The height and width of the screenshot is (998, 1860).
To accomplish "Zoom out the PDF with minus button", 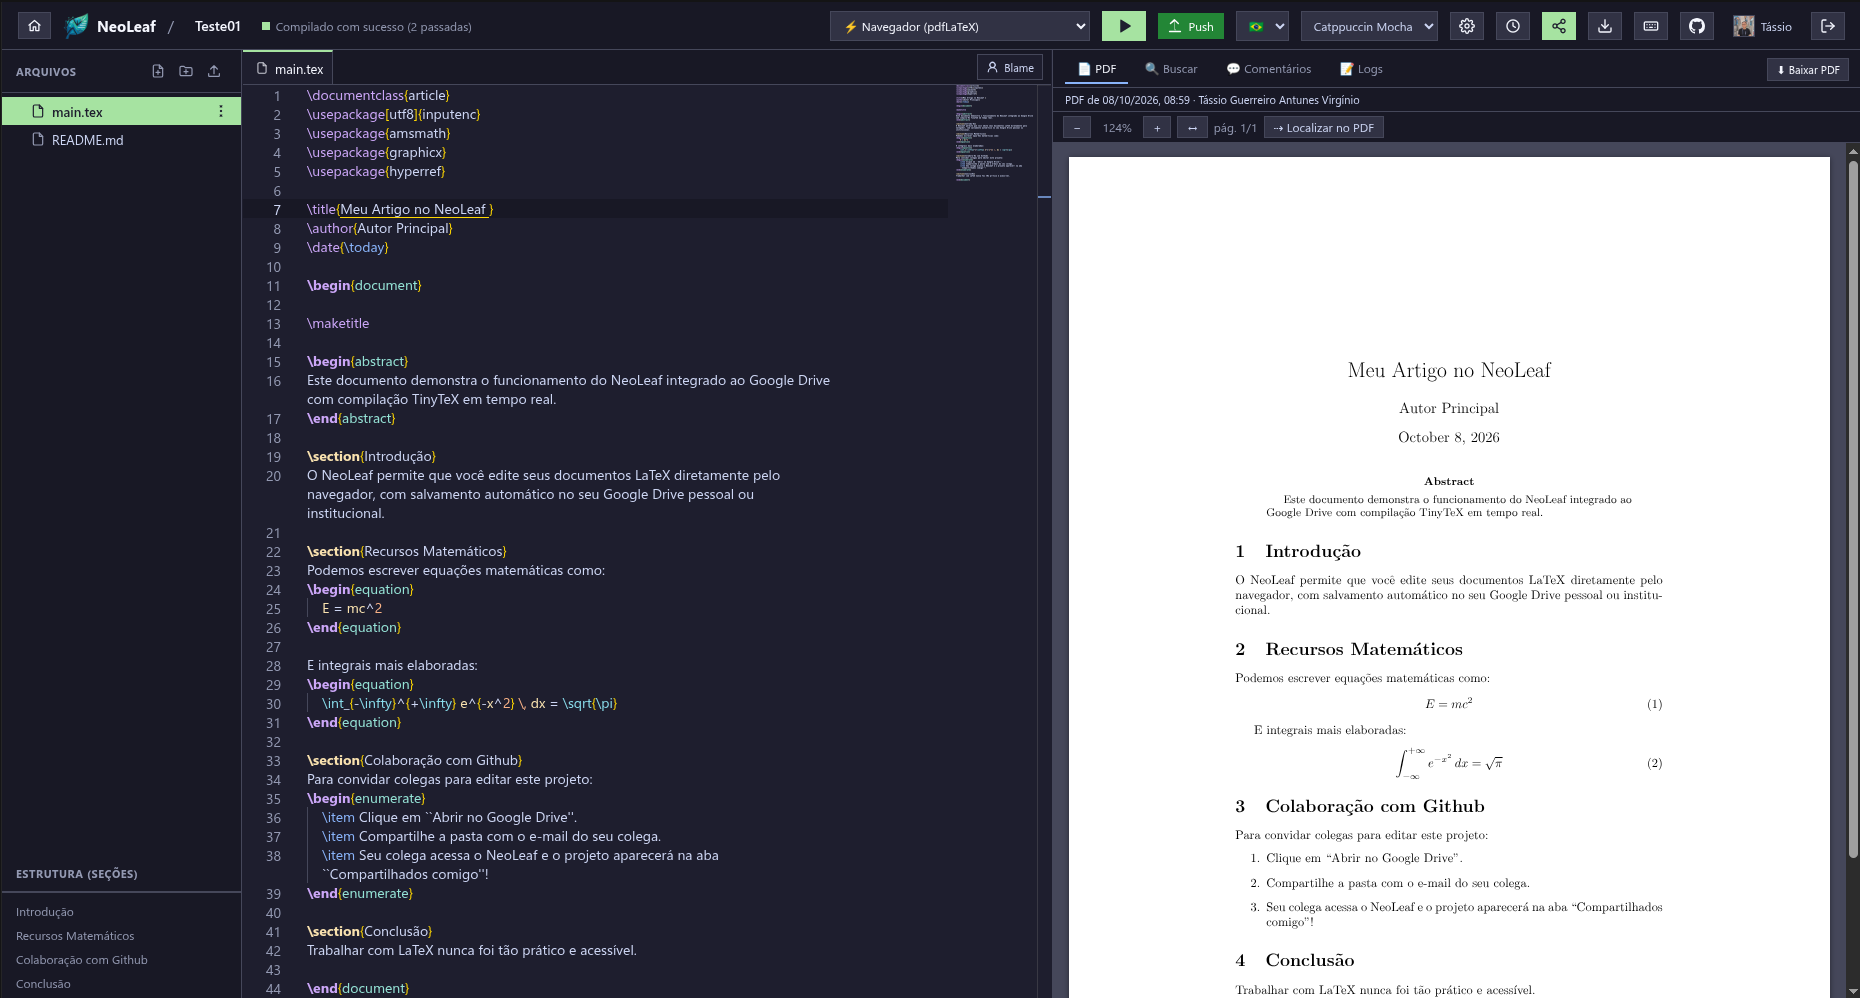I will (x=1077, y=128).
